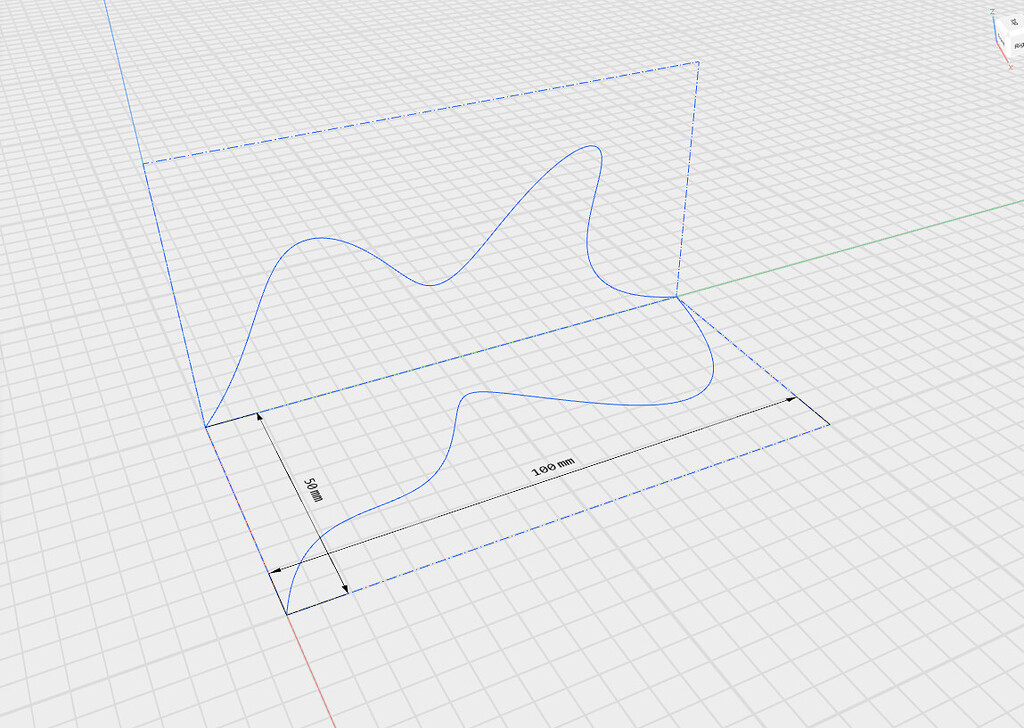Select the Z axis label on the view cube
Viewport: 1024px width, 728px height.
pyautogui.click(x=993, y=10)
